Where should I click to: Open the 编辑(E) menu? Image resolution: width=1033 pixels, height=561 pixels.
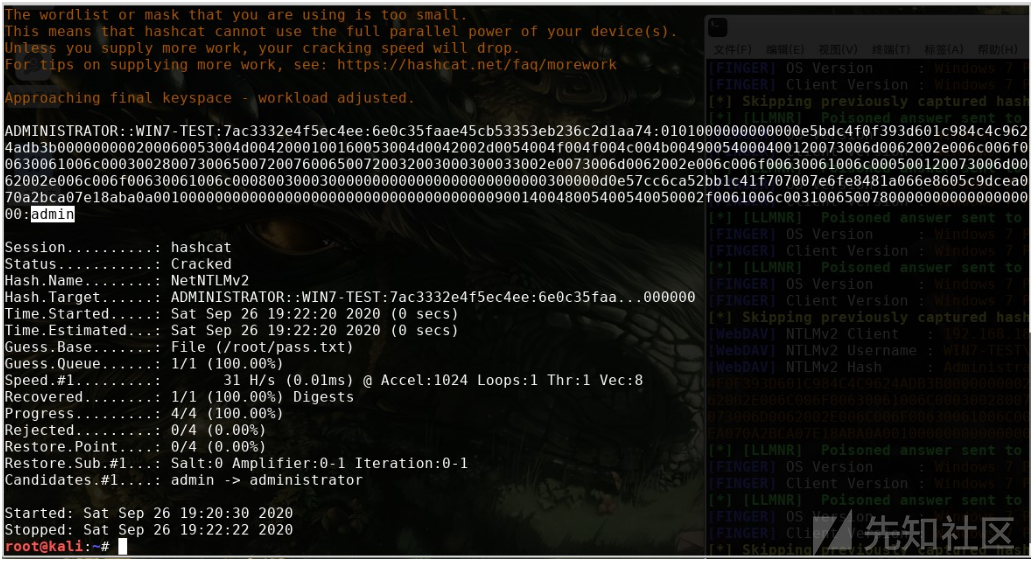coord(784,50)
